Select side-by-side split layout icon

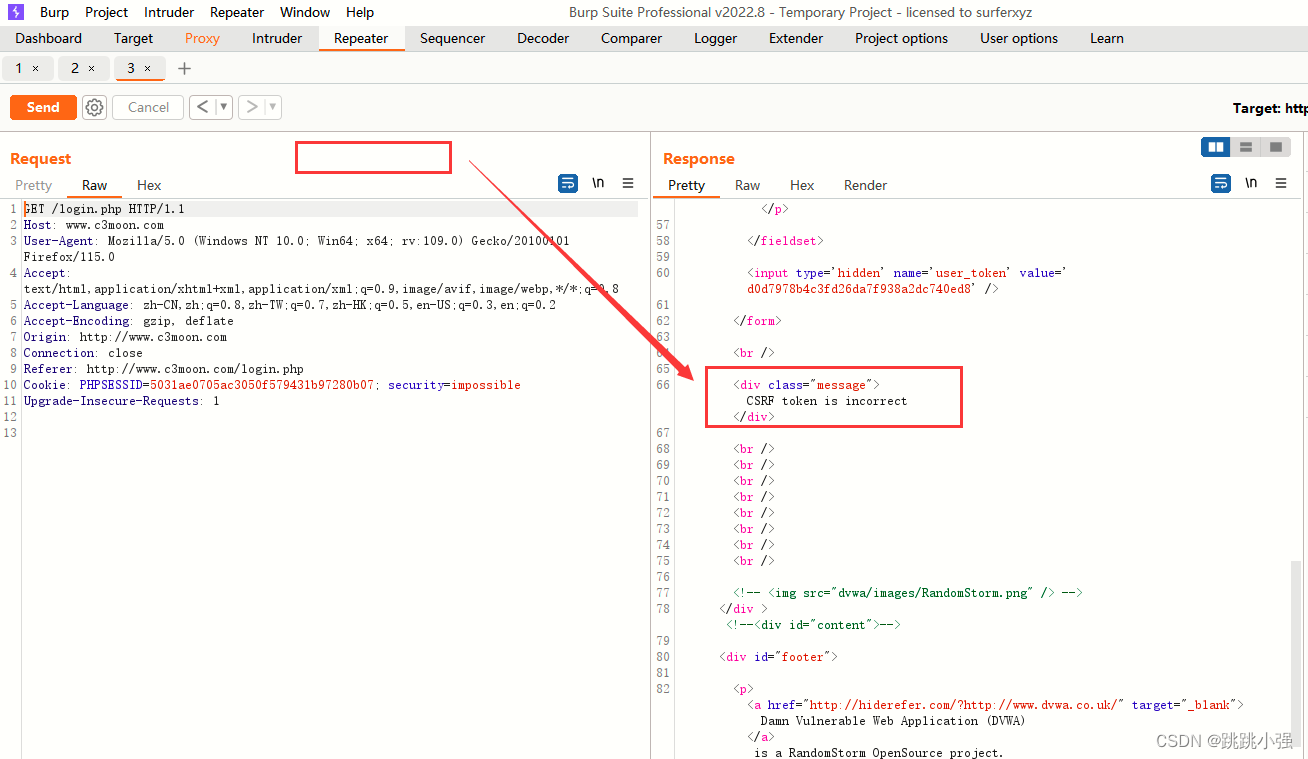click(x=1216, y=147)
